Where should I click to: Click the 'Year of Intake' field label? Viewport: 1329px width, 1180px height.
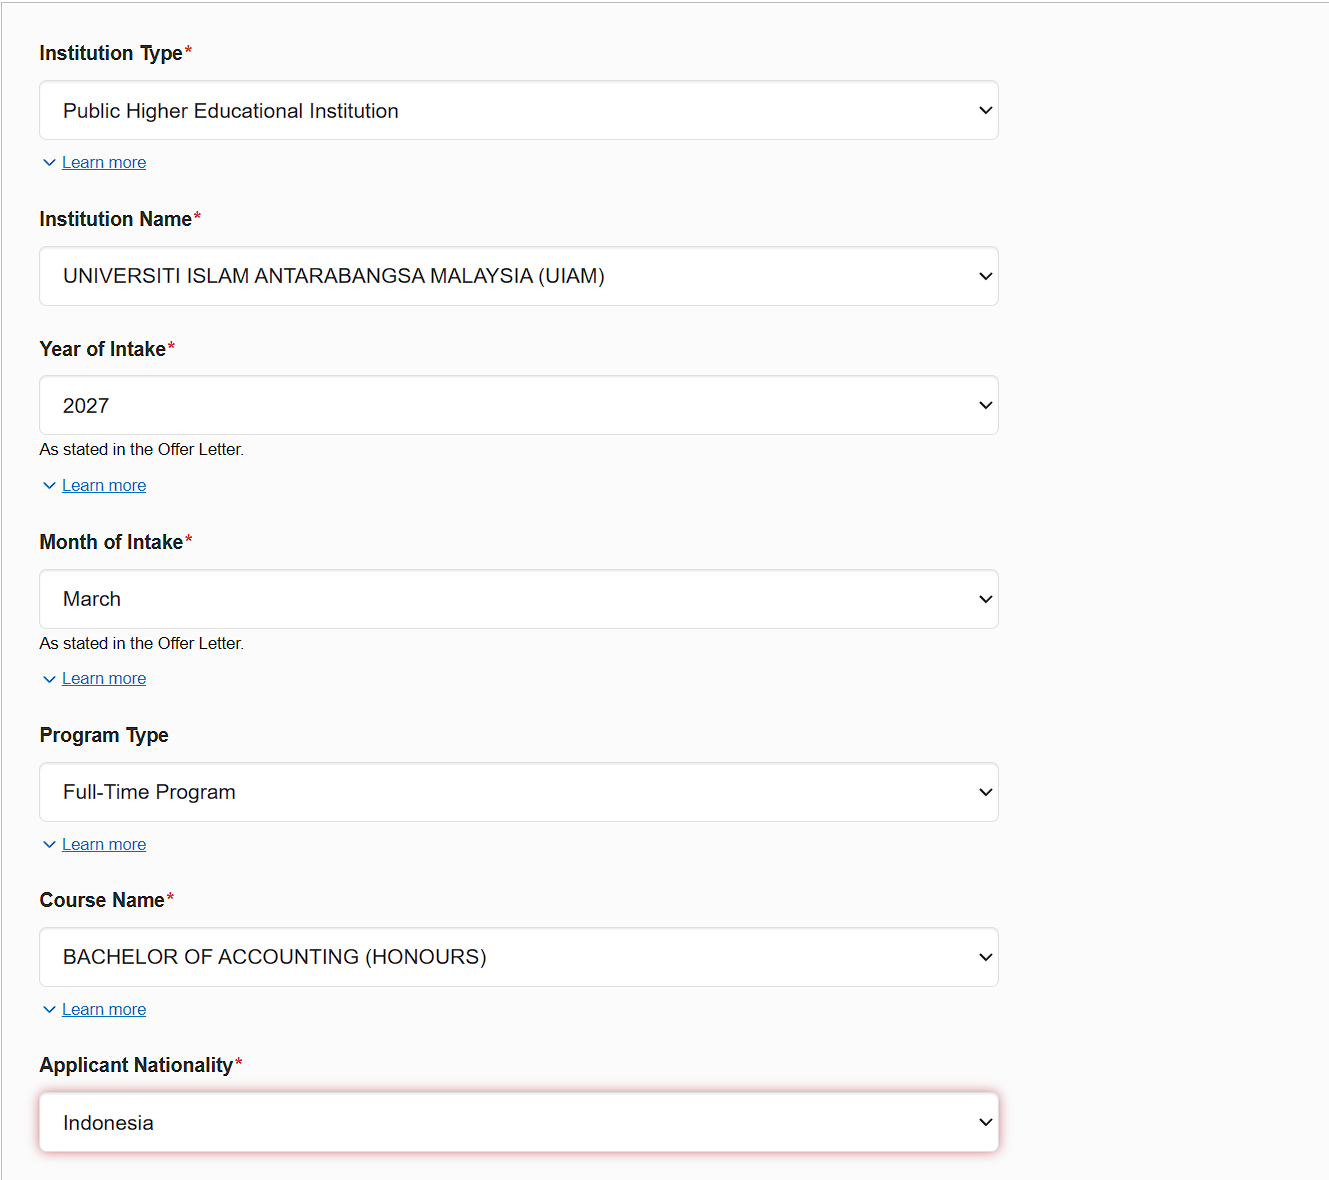[x=103, y=349]
